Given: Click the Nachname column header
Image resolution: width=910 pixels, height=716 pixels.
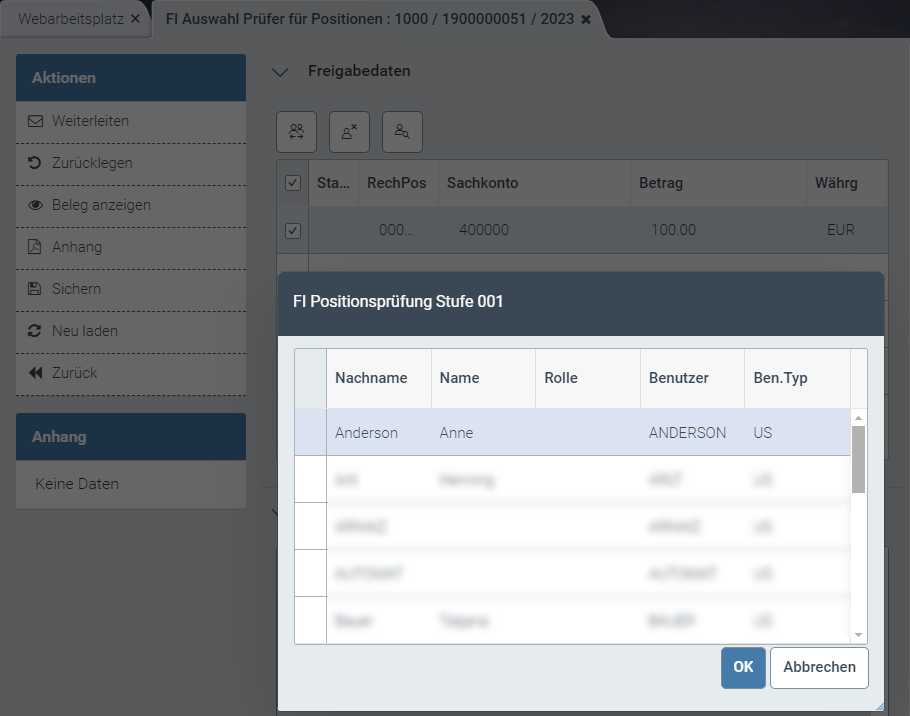Looking at the screenshot, I should (371, 378).
